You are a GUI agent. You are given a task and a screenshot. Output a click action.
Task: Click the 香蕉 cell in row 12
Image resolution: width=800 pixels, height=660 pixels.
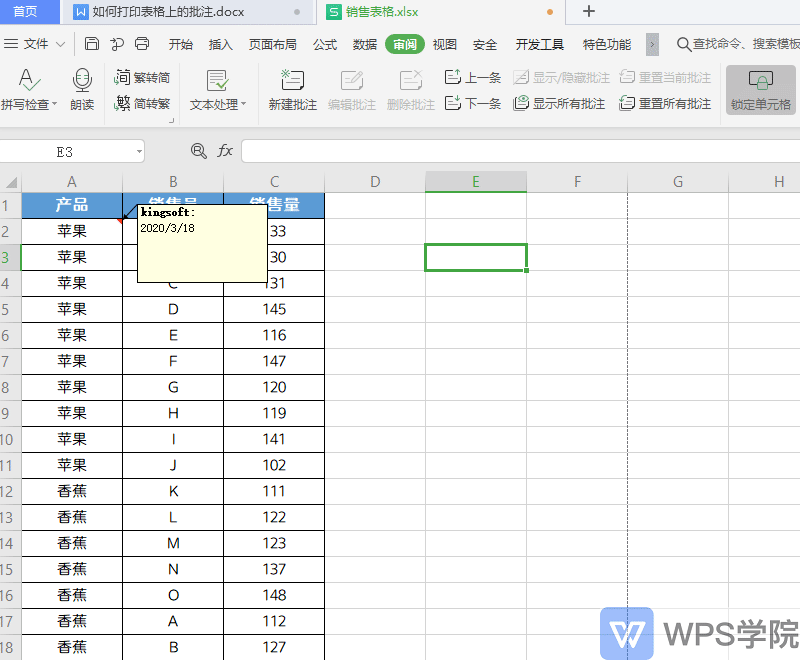[x=72, y=491]
